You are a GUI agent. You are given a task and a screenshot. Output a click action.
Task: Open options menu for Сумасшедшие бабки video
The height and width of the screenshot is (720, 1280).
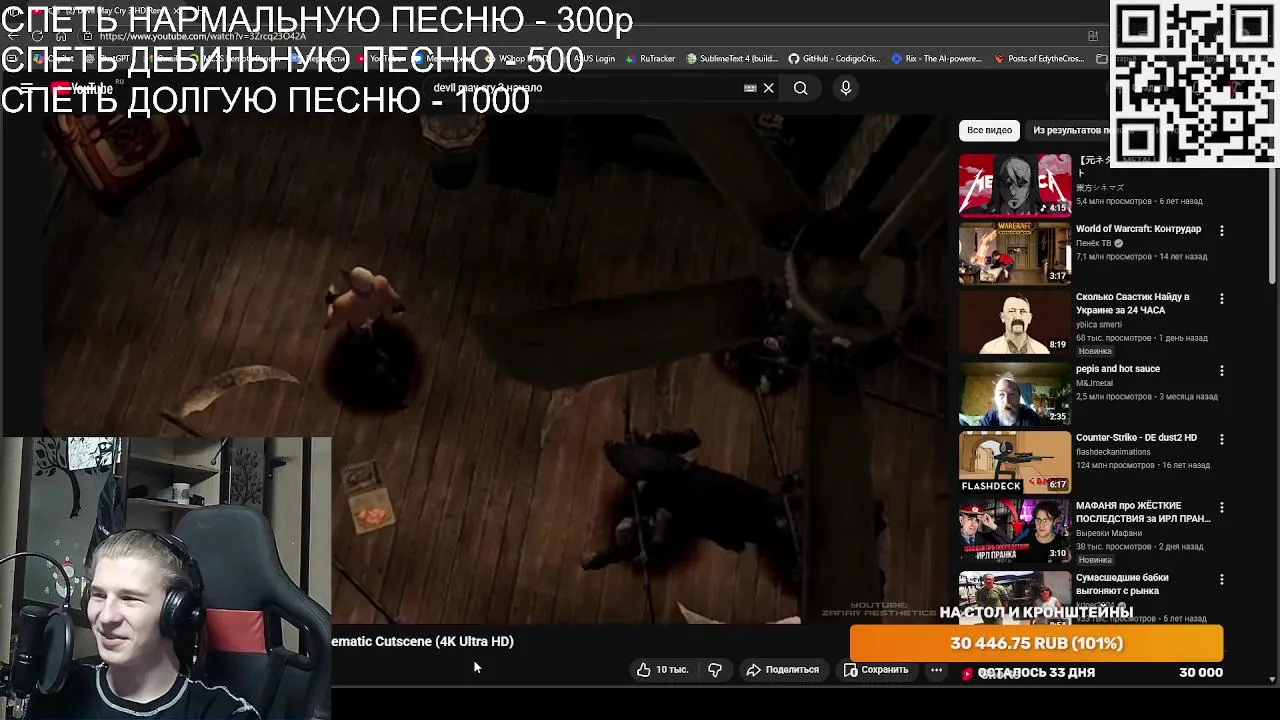click(1221, 579)
